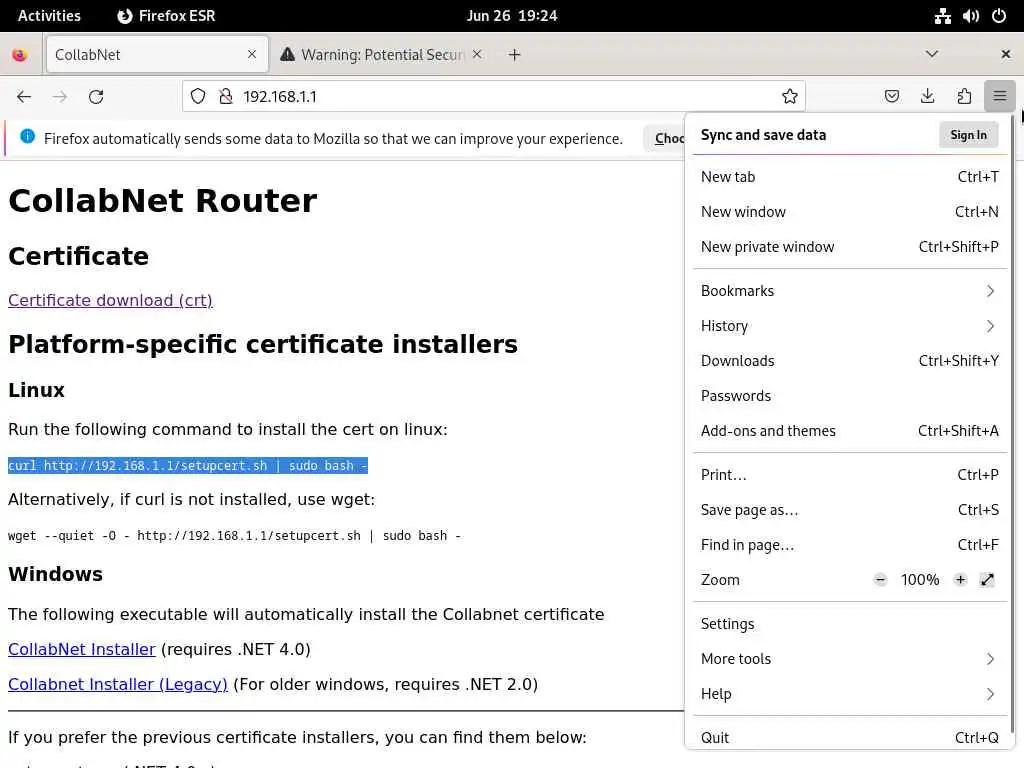
Task: Zoom out with the minus button
Action: click(880, 579)
